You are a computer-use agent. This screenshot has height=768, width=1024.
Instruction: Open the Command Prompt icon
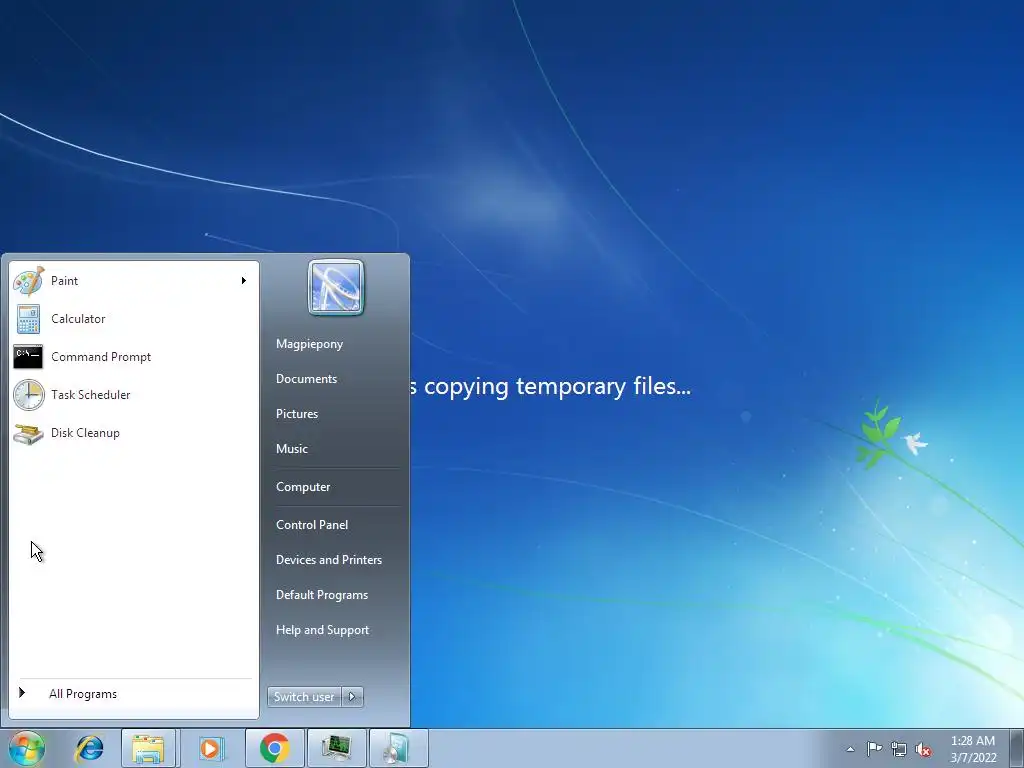(28, 357)
